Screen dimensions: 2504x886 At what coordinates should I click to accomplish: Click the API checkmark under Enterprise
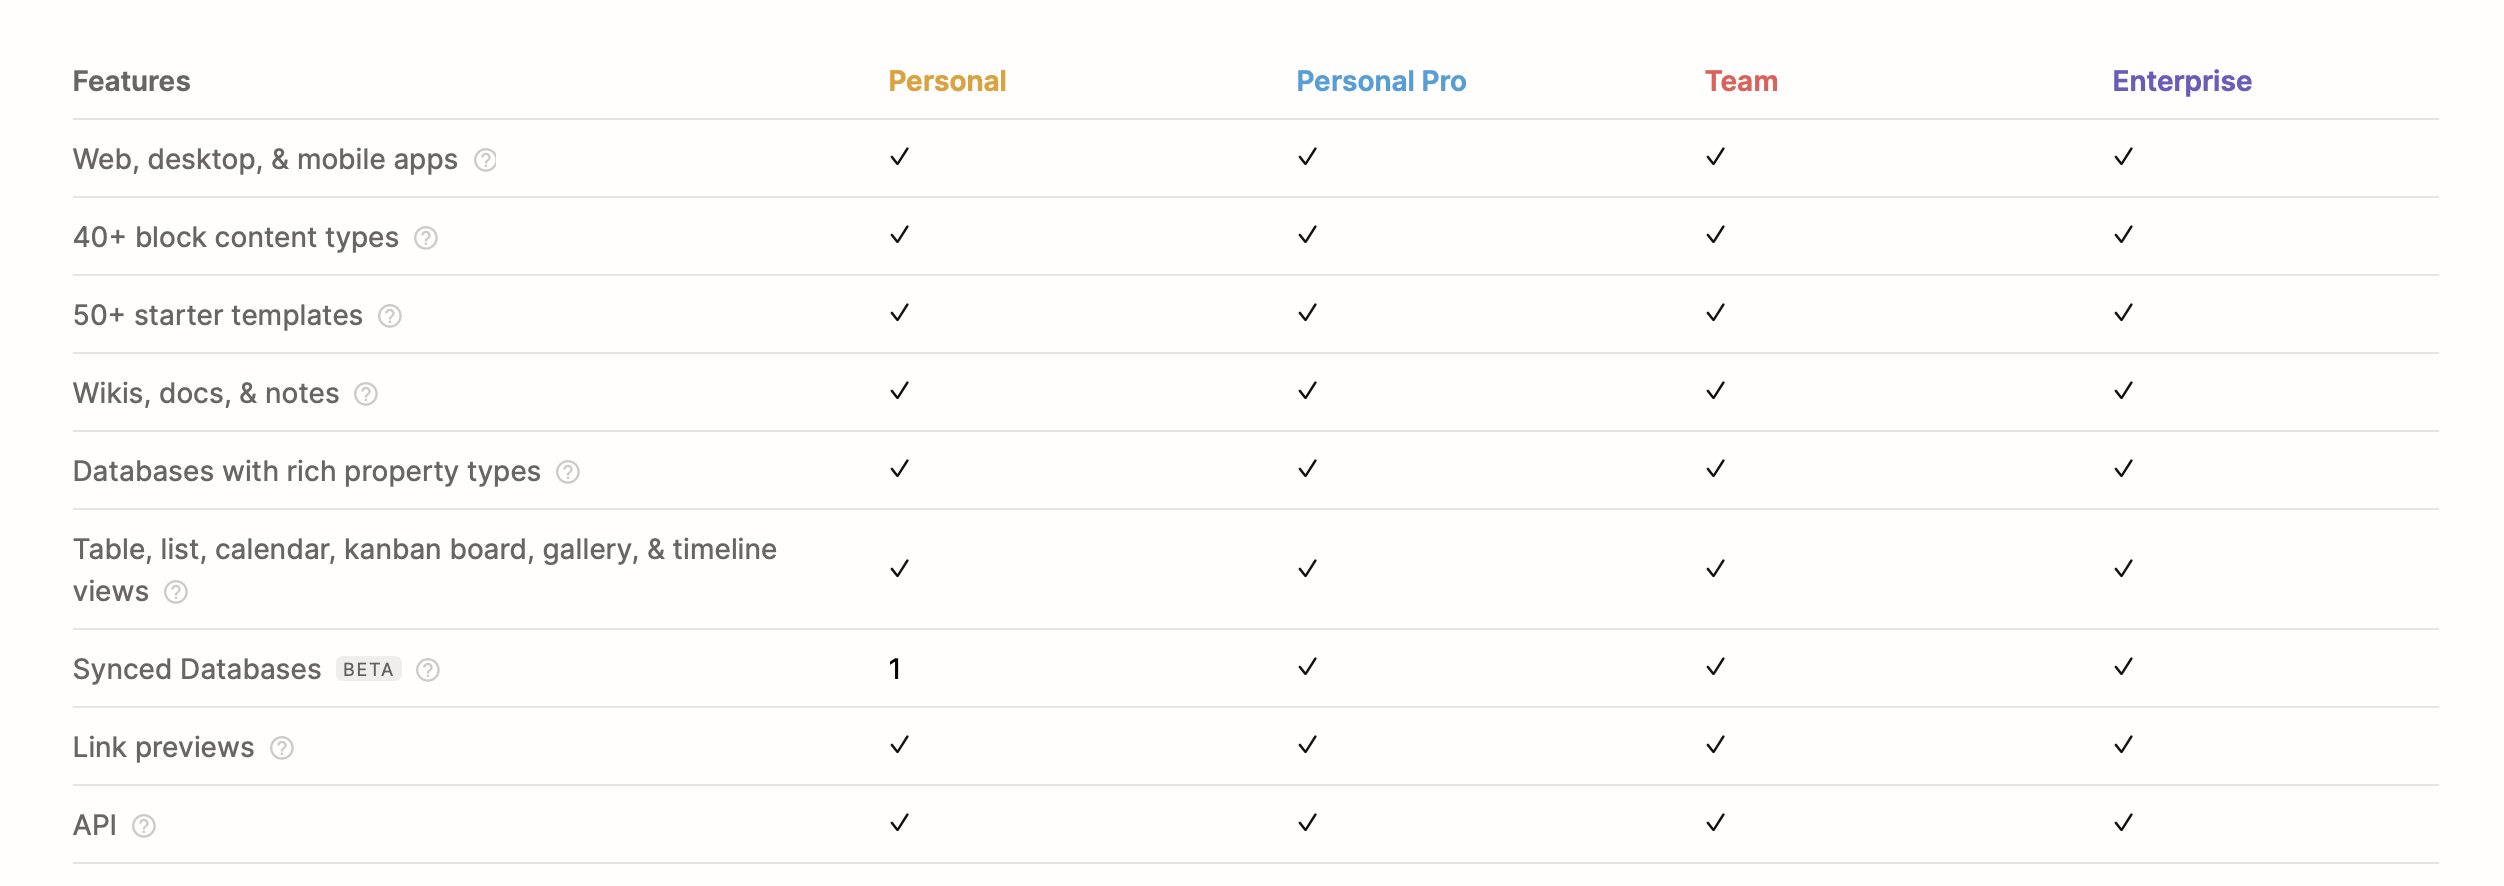2124,823
